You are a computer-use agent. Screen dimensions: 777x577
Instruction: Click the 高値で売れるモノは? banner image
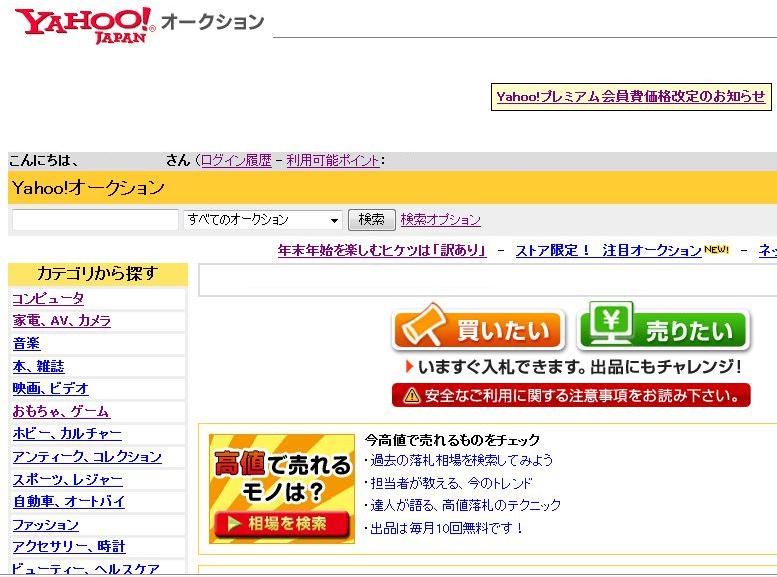[x=282, y=489]
